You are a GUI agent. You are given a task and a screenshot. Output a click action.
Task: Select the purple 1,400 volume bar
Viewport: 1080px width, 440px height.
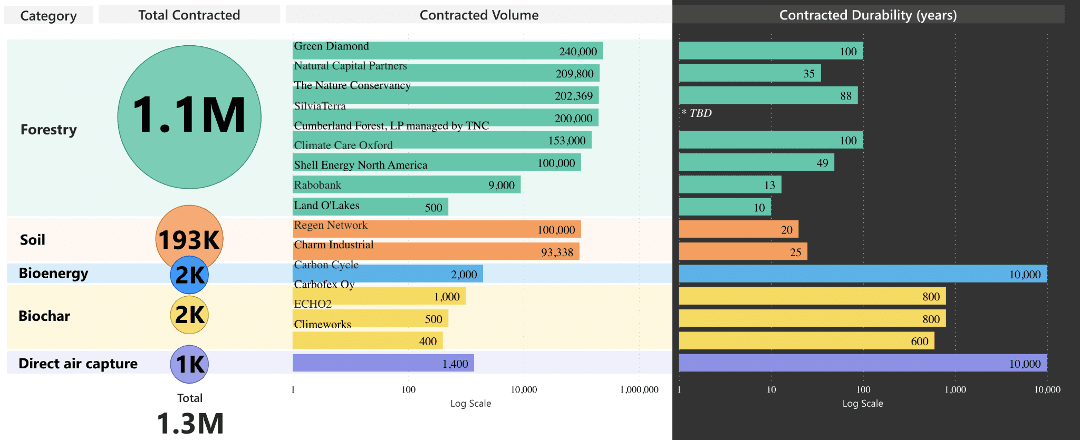tap(384, 363)
